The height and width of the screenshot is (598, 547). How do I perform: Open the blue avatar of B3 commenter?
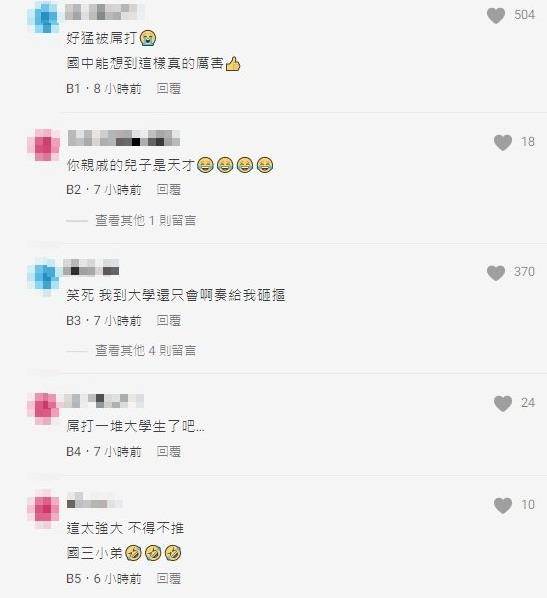point(44,275)
